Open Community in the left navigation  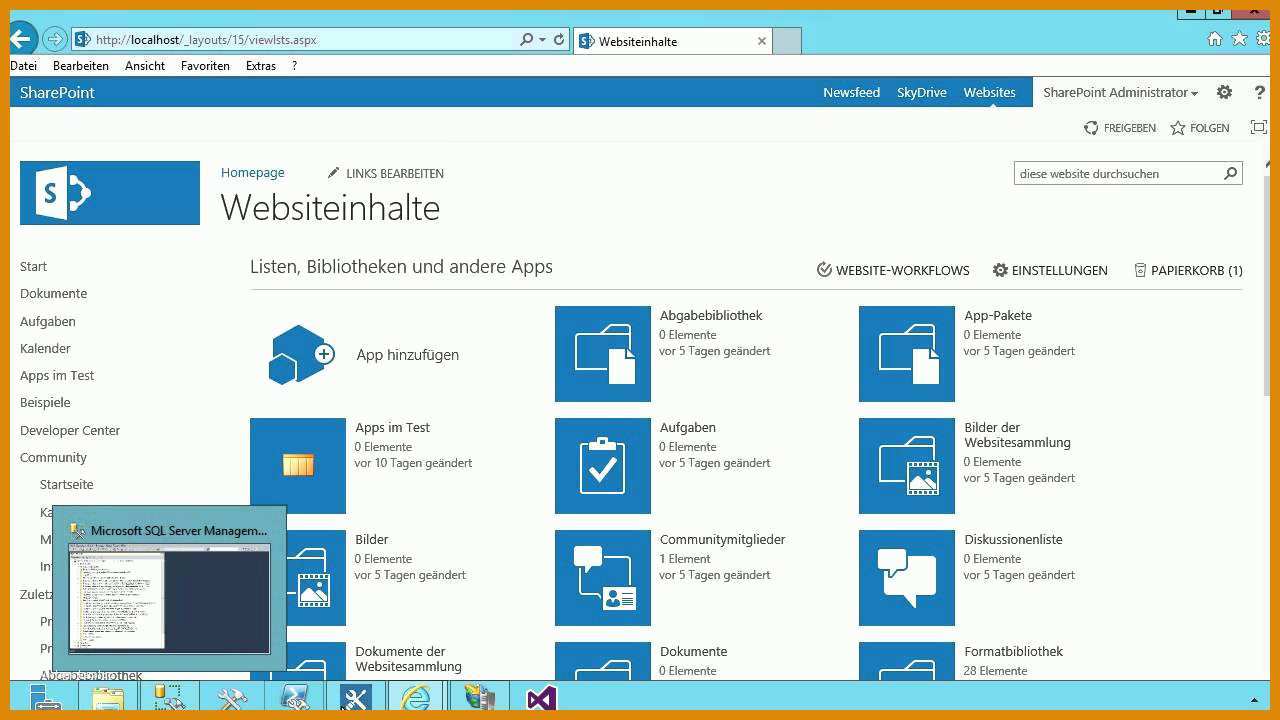(x=53, y=457)
